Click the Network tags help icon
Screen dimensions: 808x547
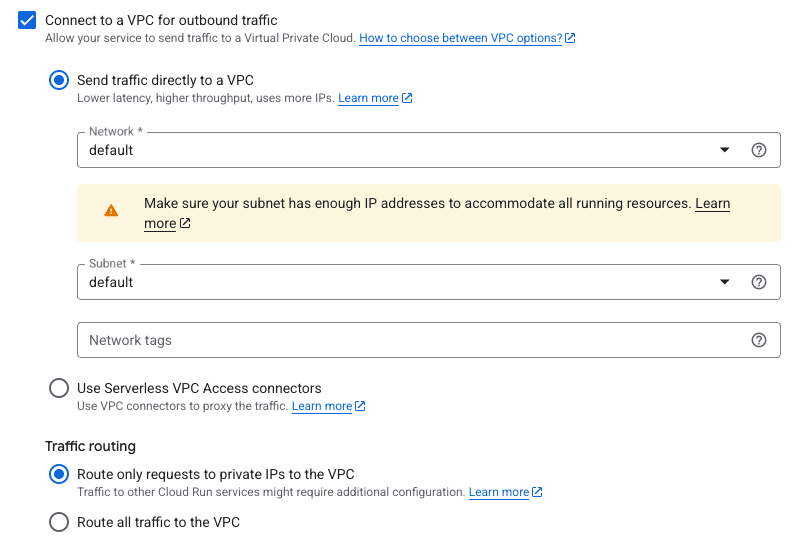(x=759, y=340)
